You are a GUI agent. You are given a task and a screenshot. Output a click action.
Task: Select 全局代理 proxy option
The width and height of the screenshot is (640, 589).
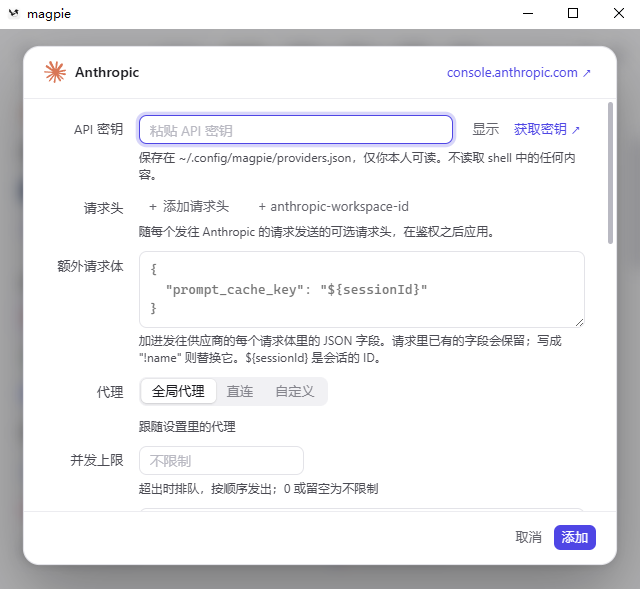point(178,391)
